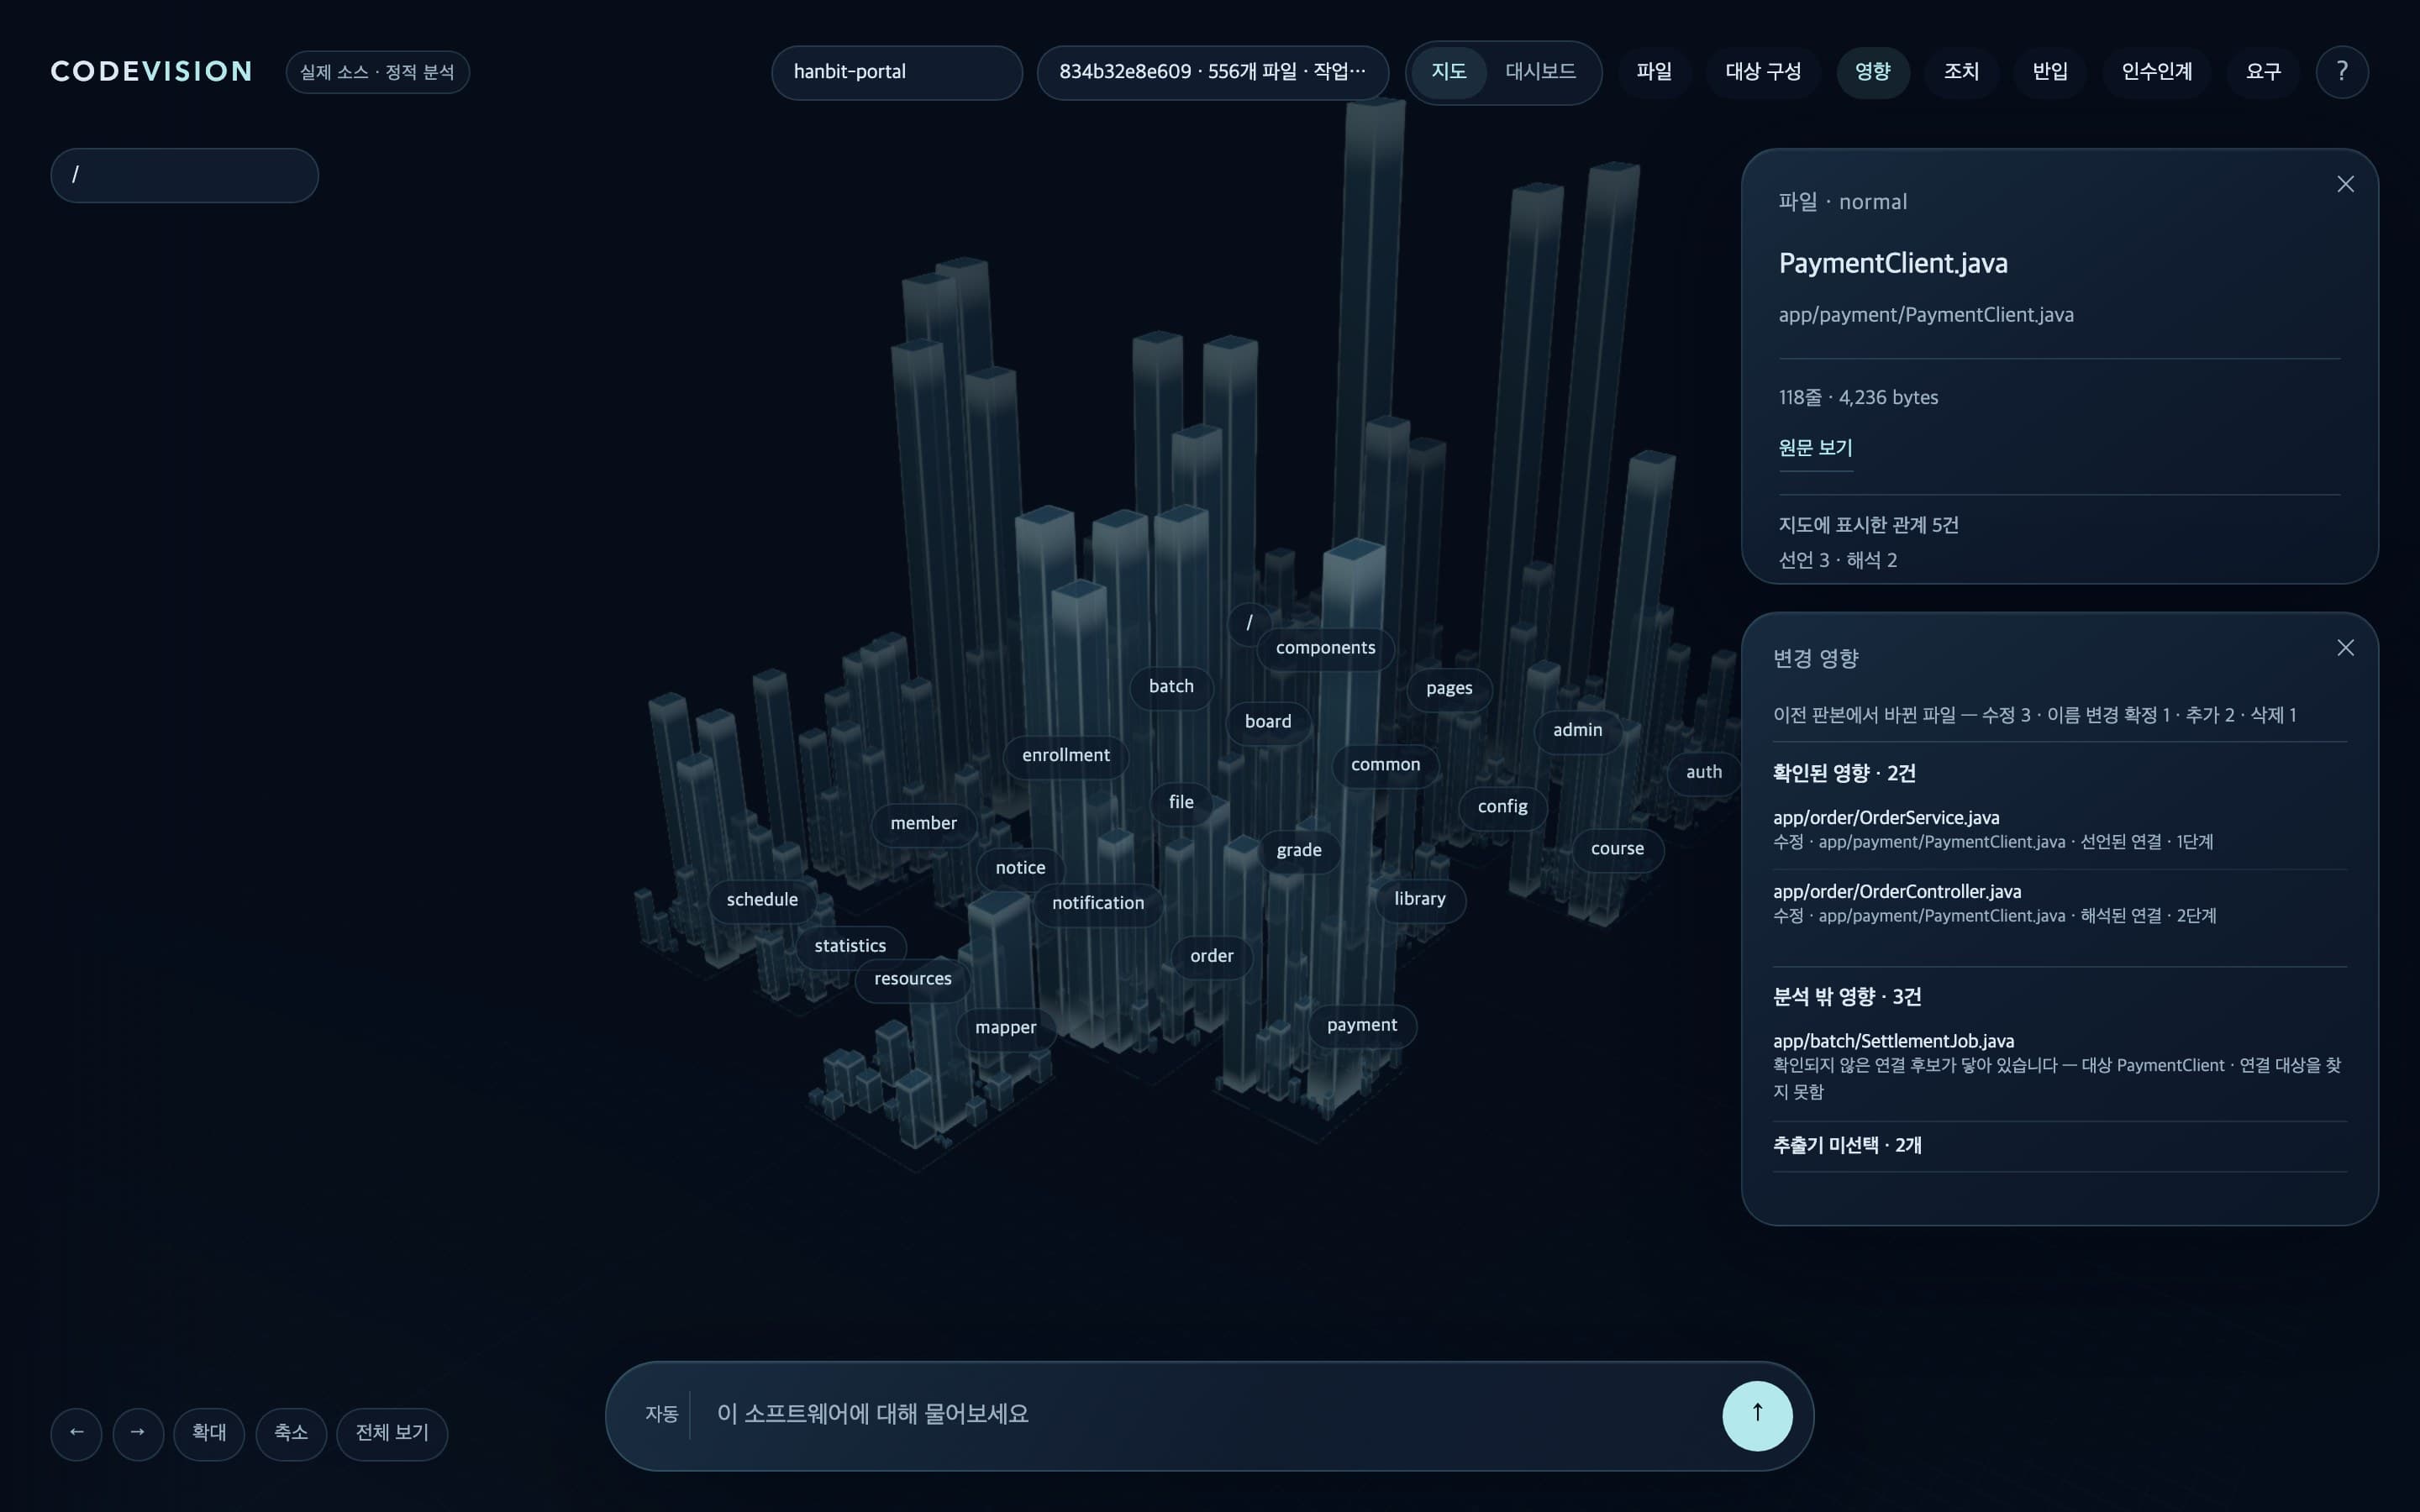Select the notification label on the map

coord(1097,903)
